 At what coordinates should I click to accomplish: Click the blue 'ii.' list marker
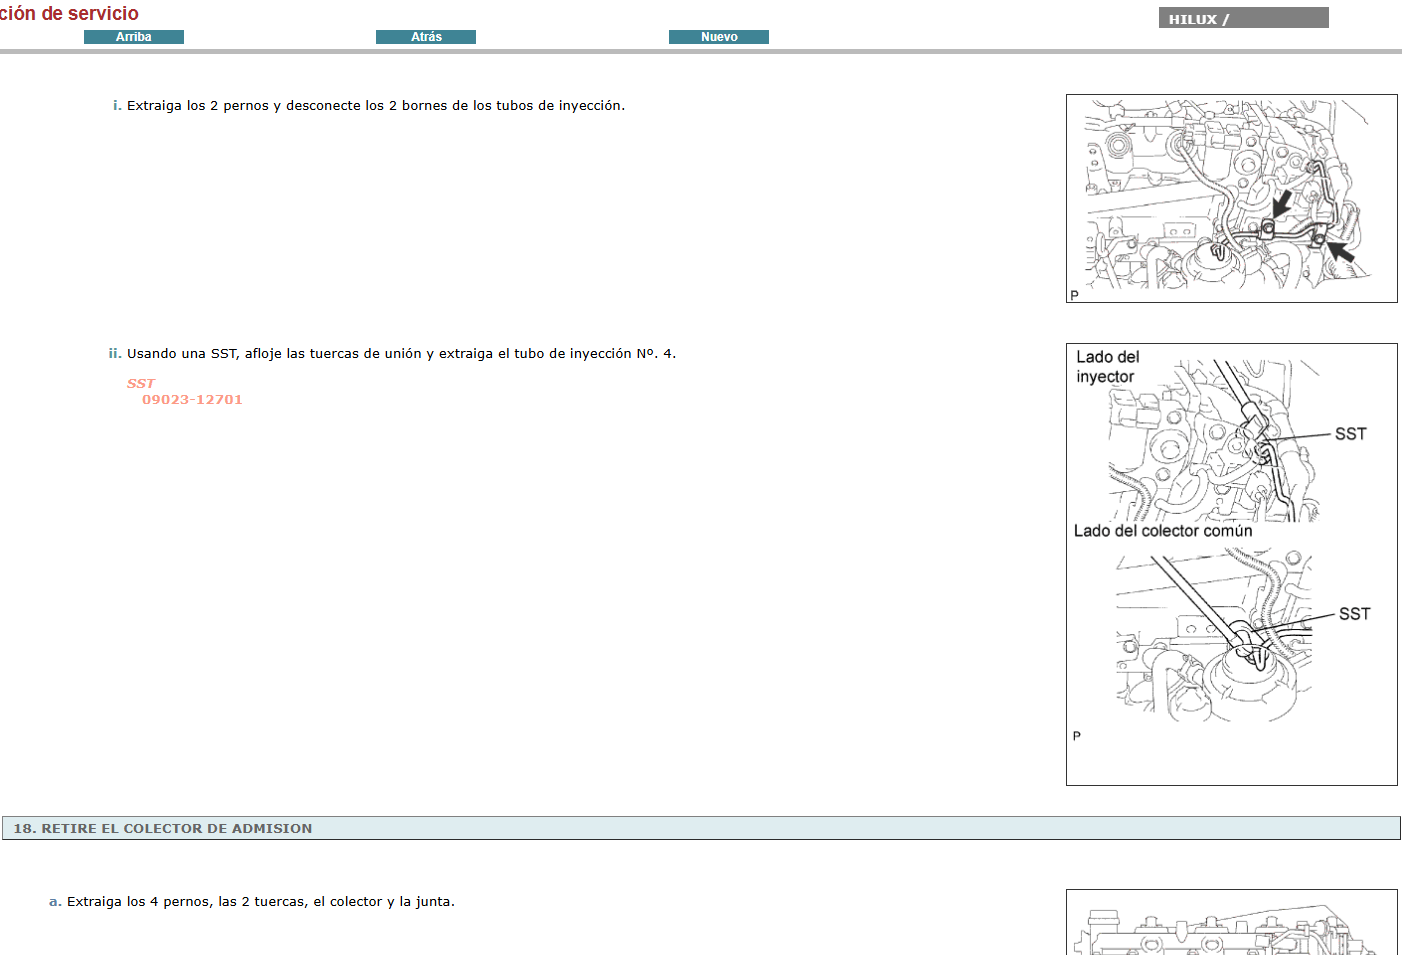coord(114,353)
